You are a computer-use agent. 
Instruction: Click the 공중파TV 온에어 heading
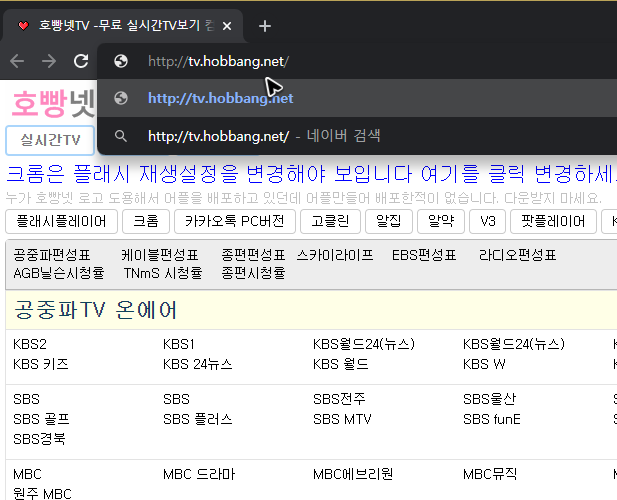[96, 310]
